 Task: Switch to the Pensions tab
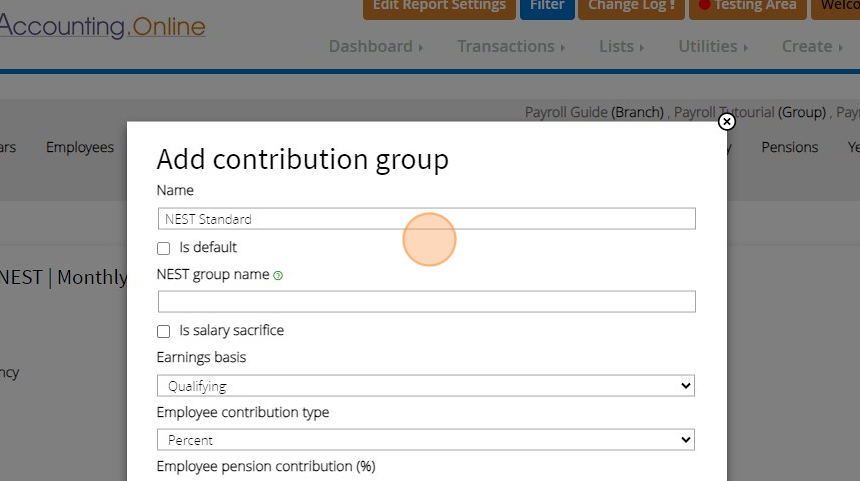[x=789, y=147]
